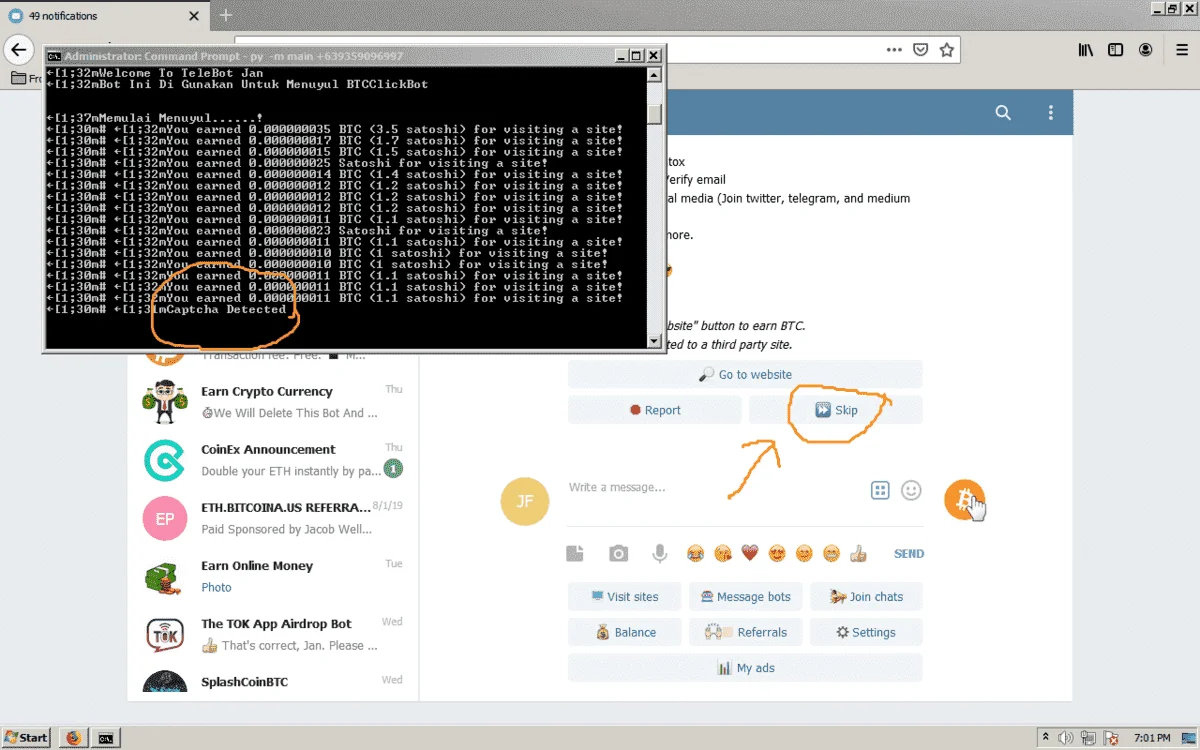Insert the thumbs up emoji

pyautogui.click(x=858, y=553)
